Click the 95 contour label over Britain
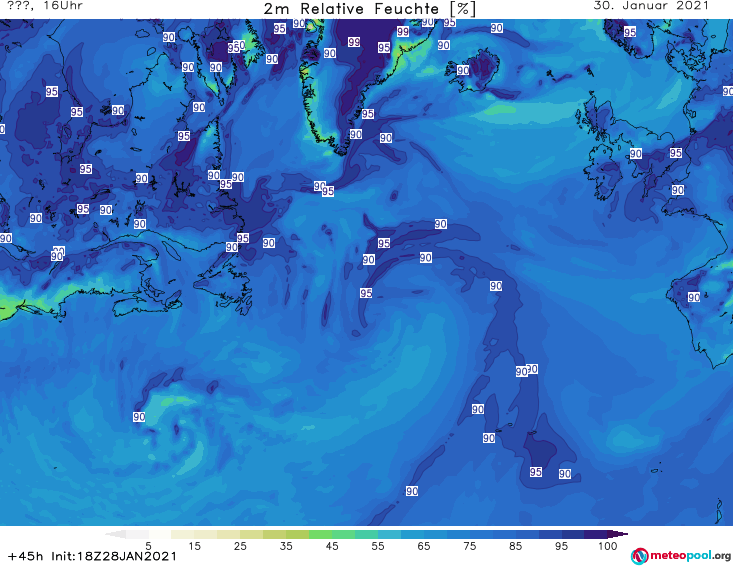 676,153
